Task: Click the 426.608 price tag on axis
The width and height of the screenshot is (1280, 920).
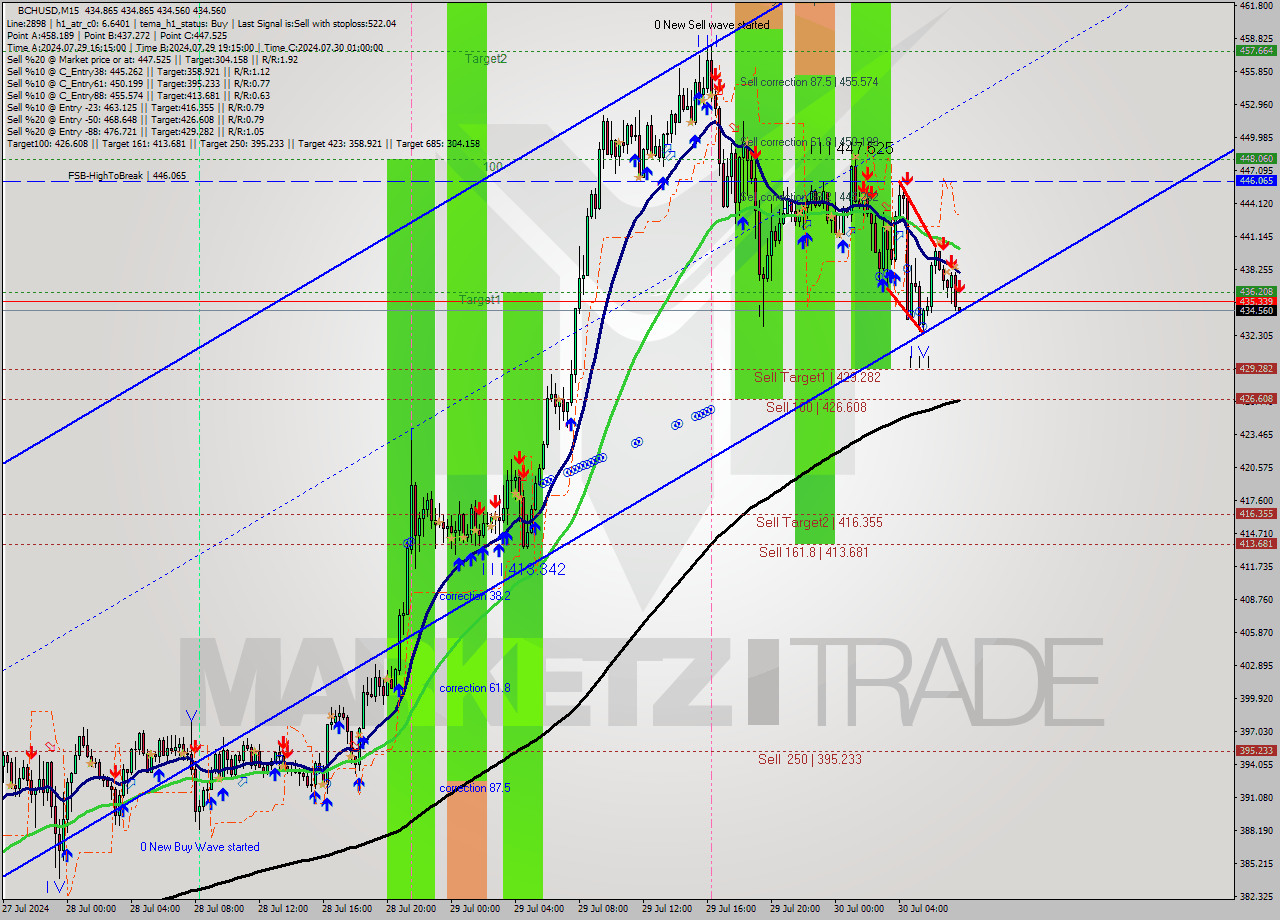Action: (1256, 399)
